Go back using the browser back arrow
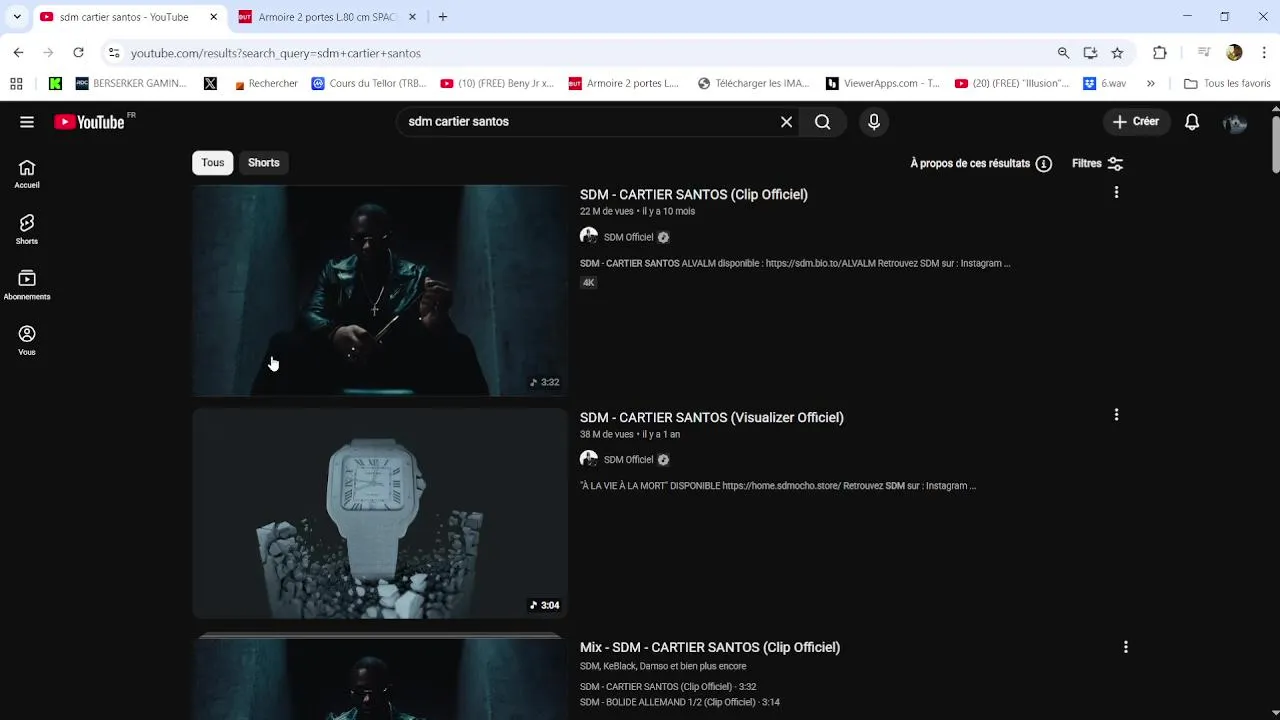 tap(18, 53)
